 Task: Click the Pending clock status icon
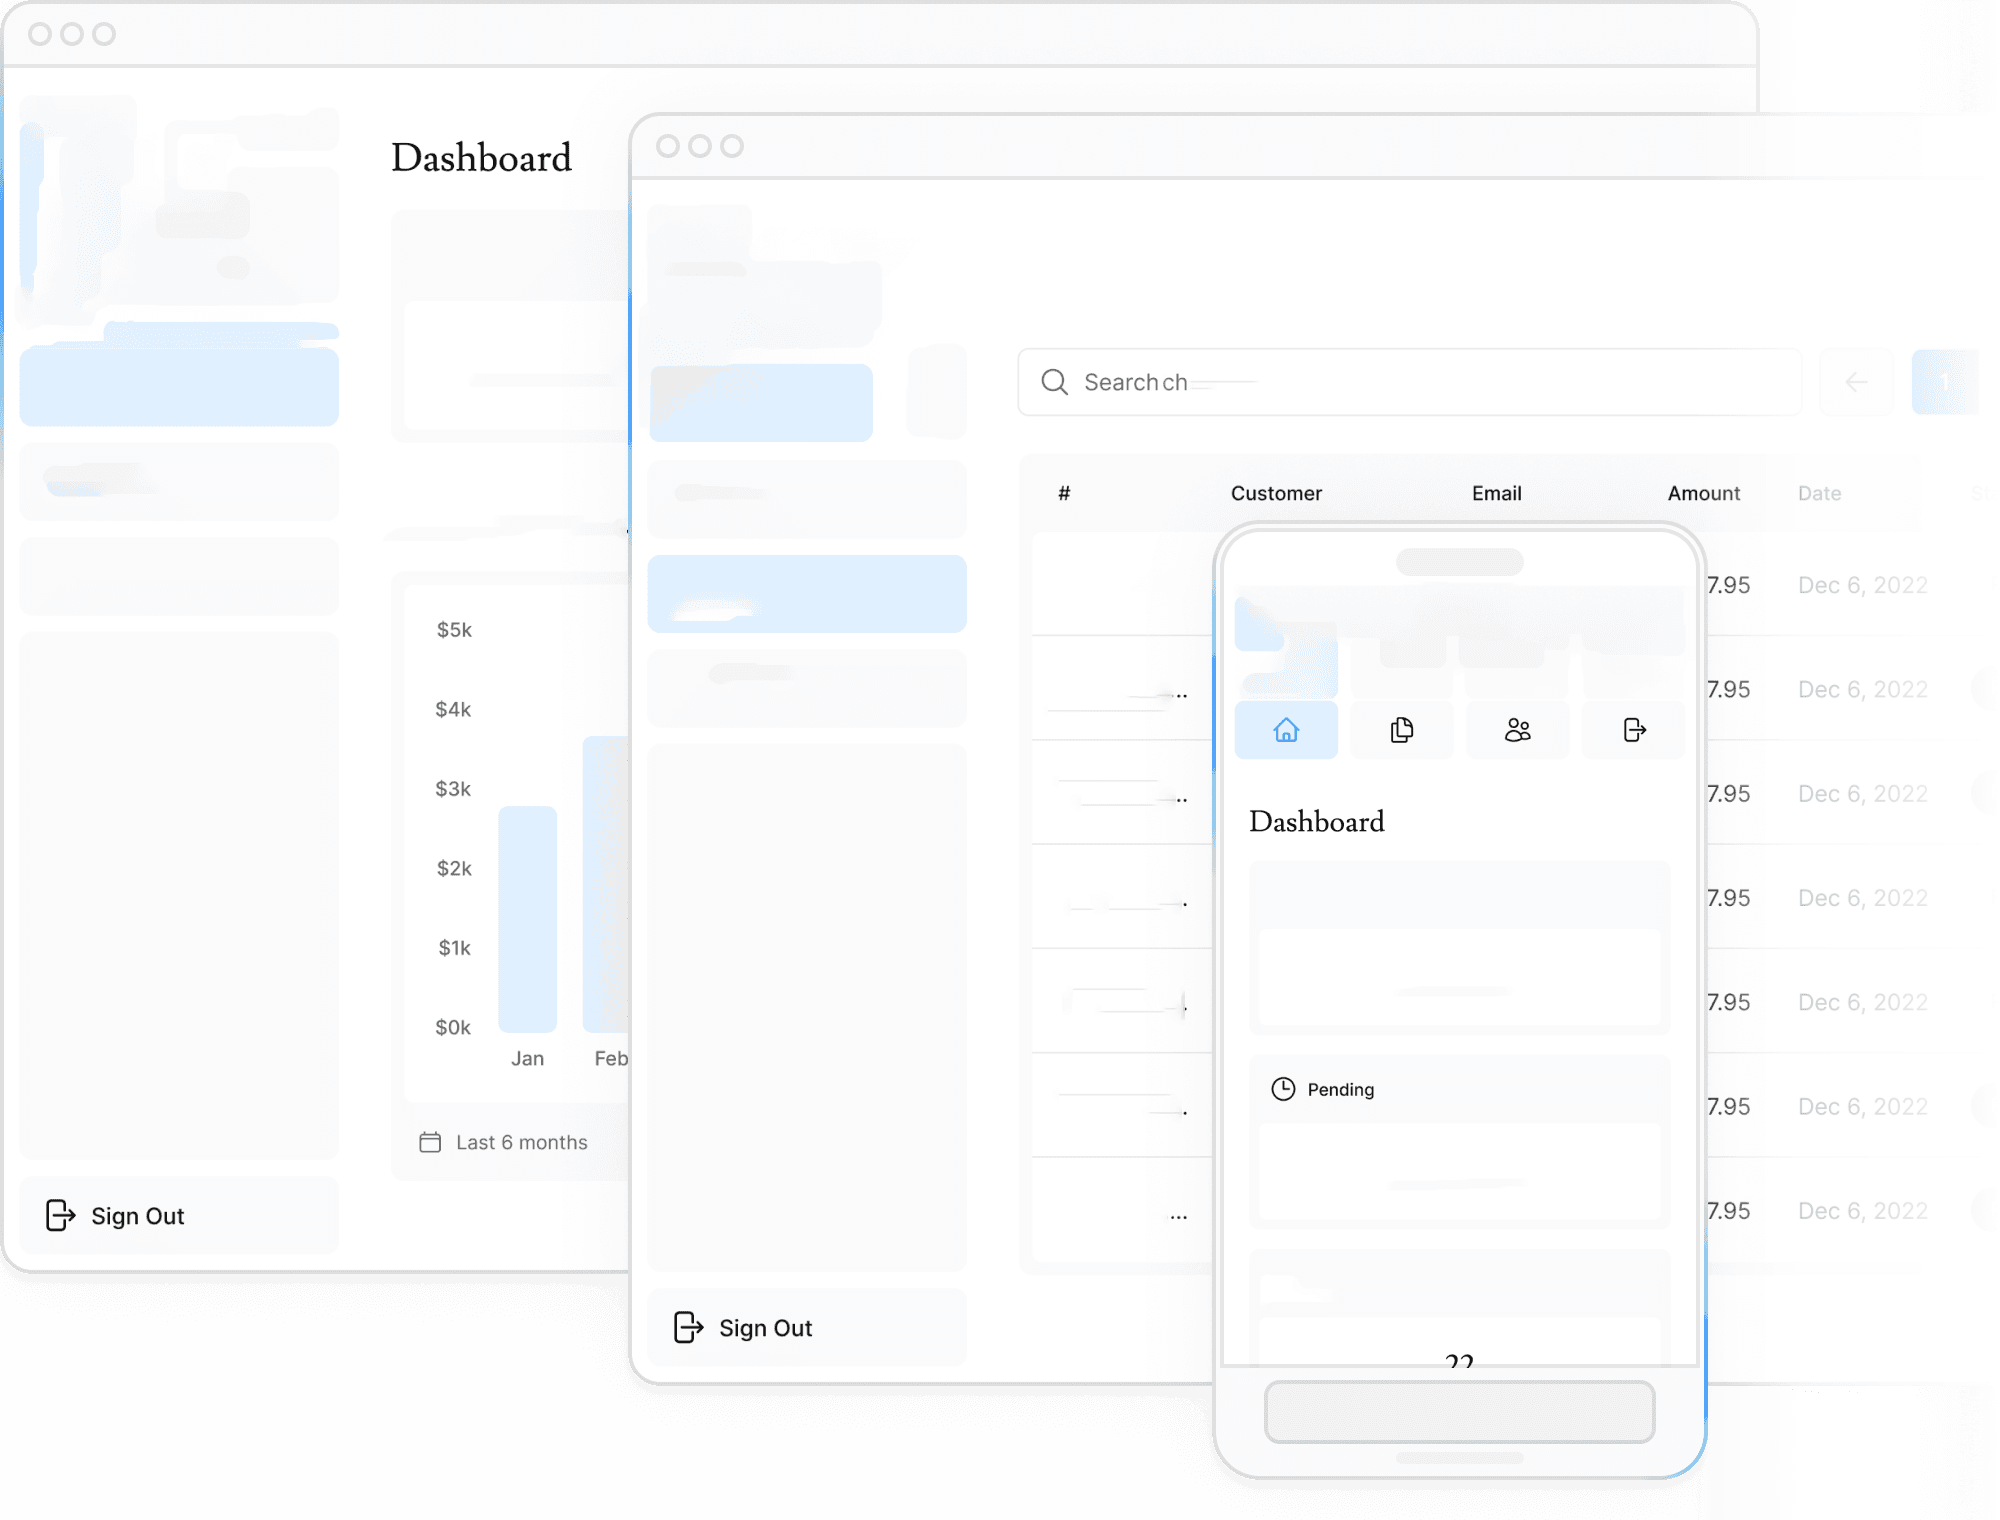tap(1283, 1089)
